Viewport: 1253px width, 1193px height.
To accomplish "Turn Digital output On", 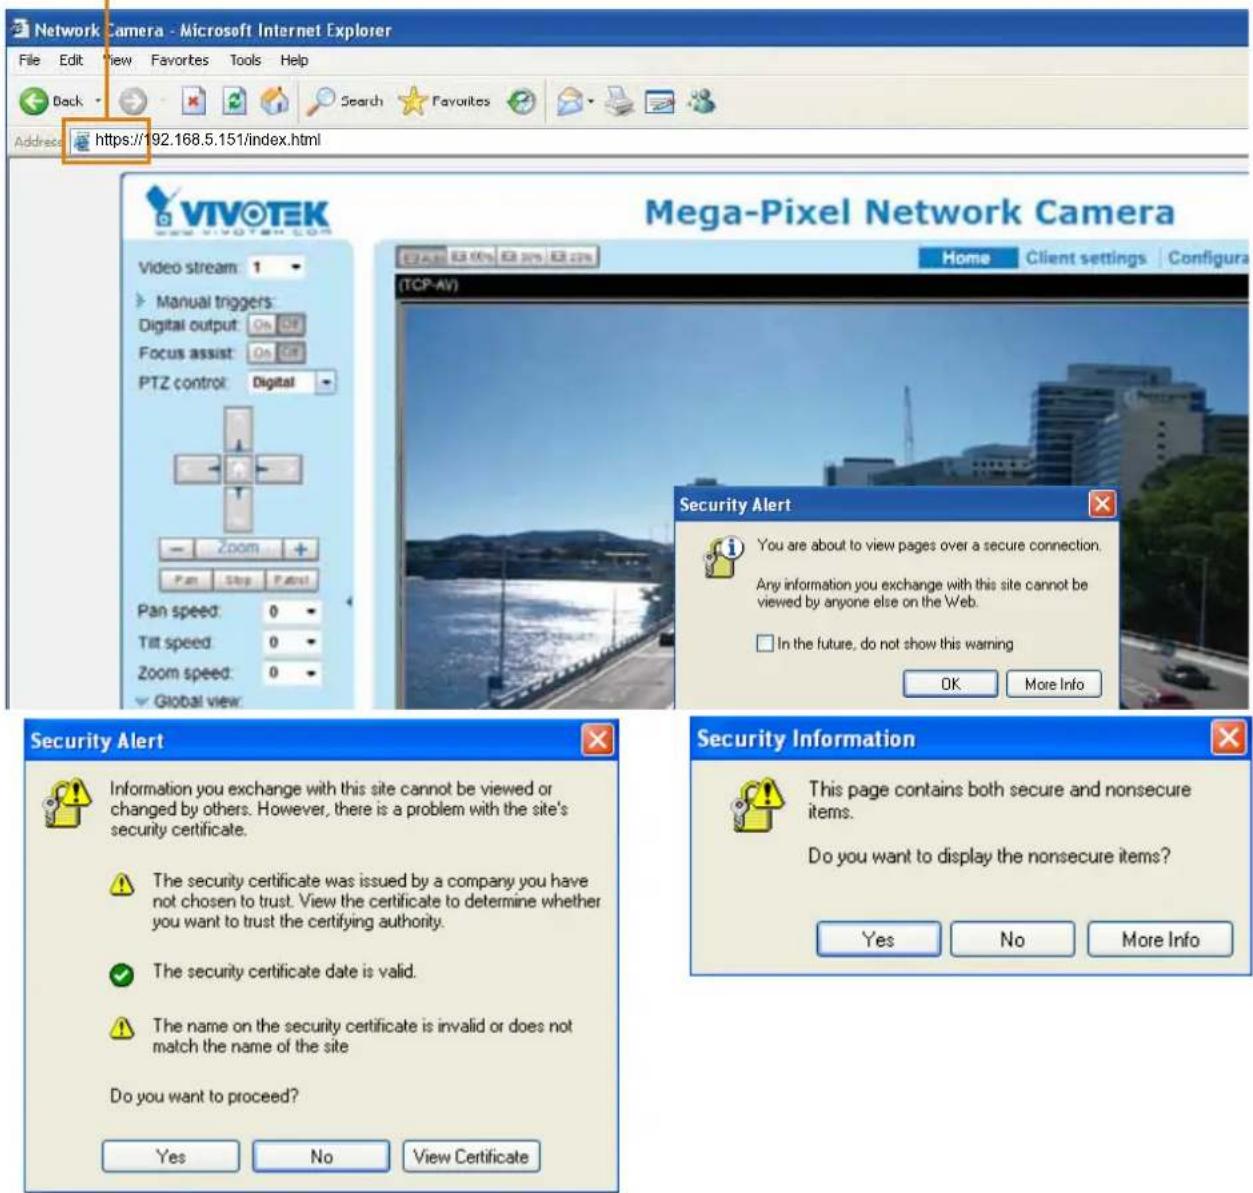I will click(x=262, y=325).
